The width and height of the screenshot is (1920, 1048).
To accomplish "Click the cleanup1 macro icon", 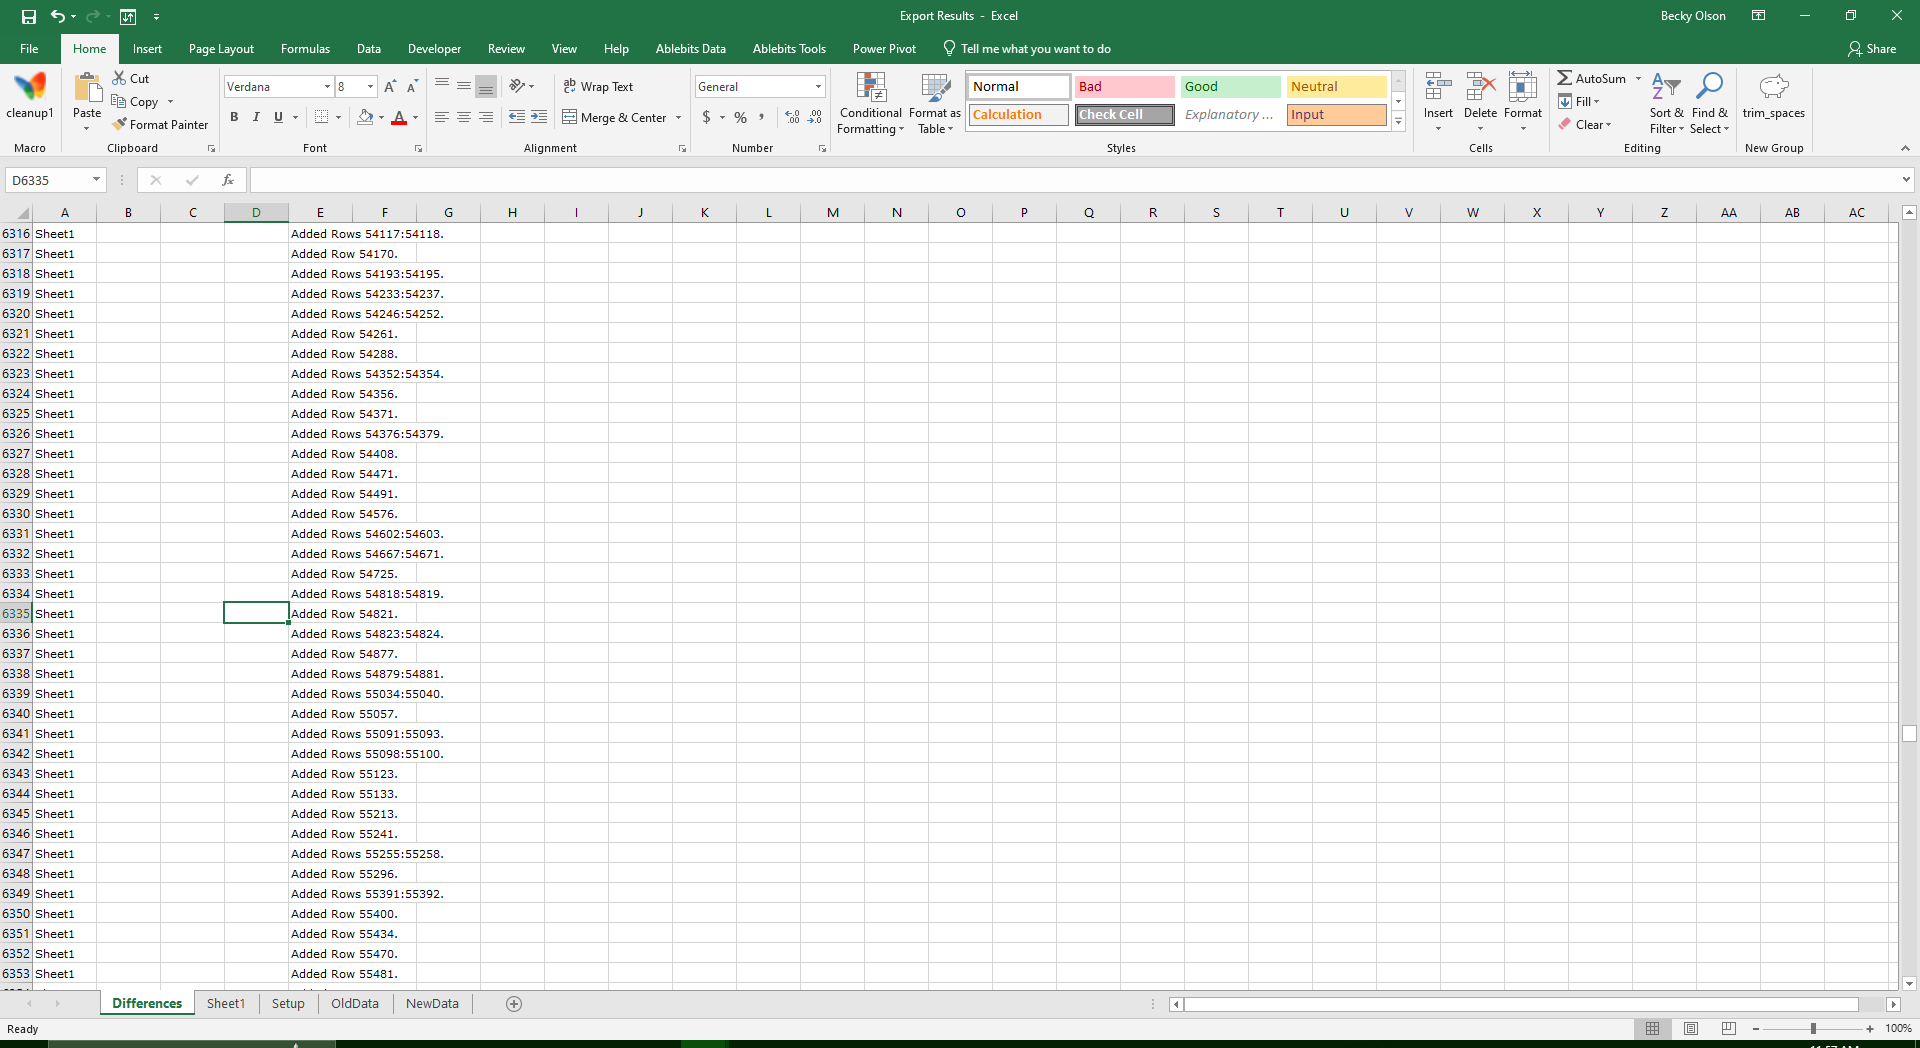I will pos(30,95).
